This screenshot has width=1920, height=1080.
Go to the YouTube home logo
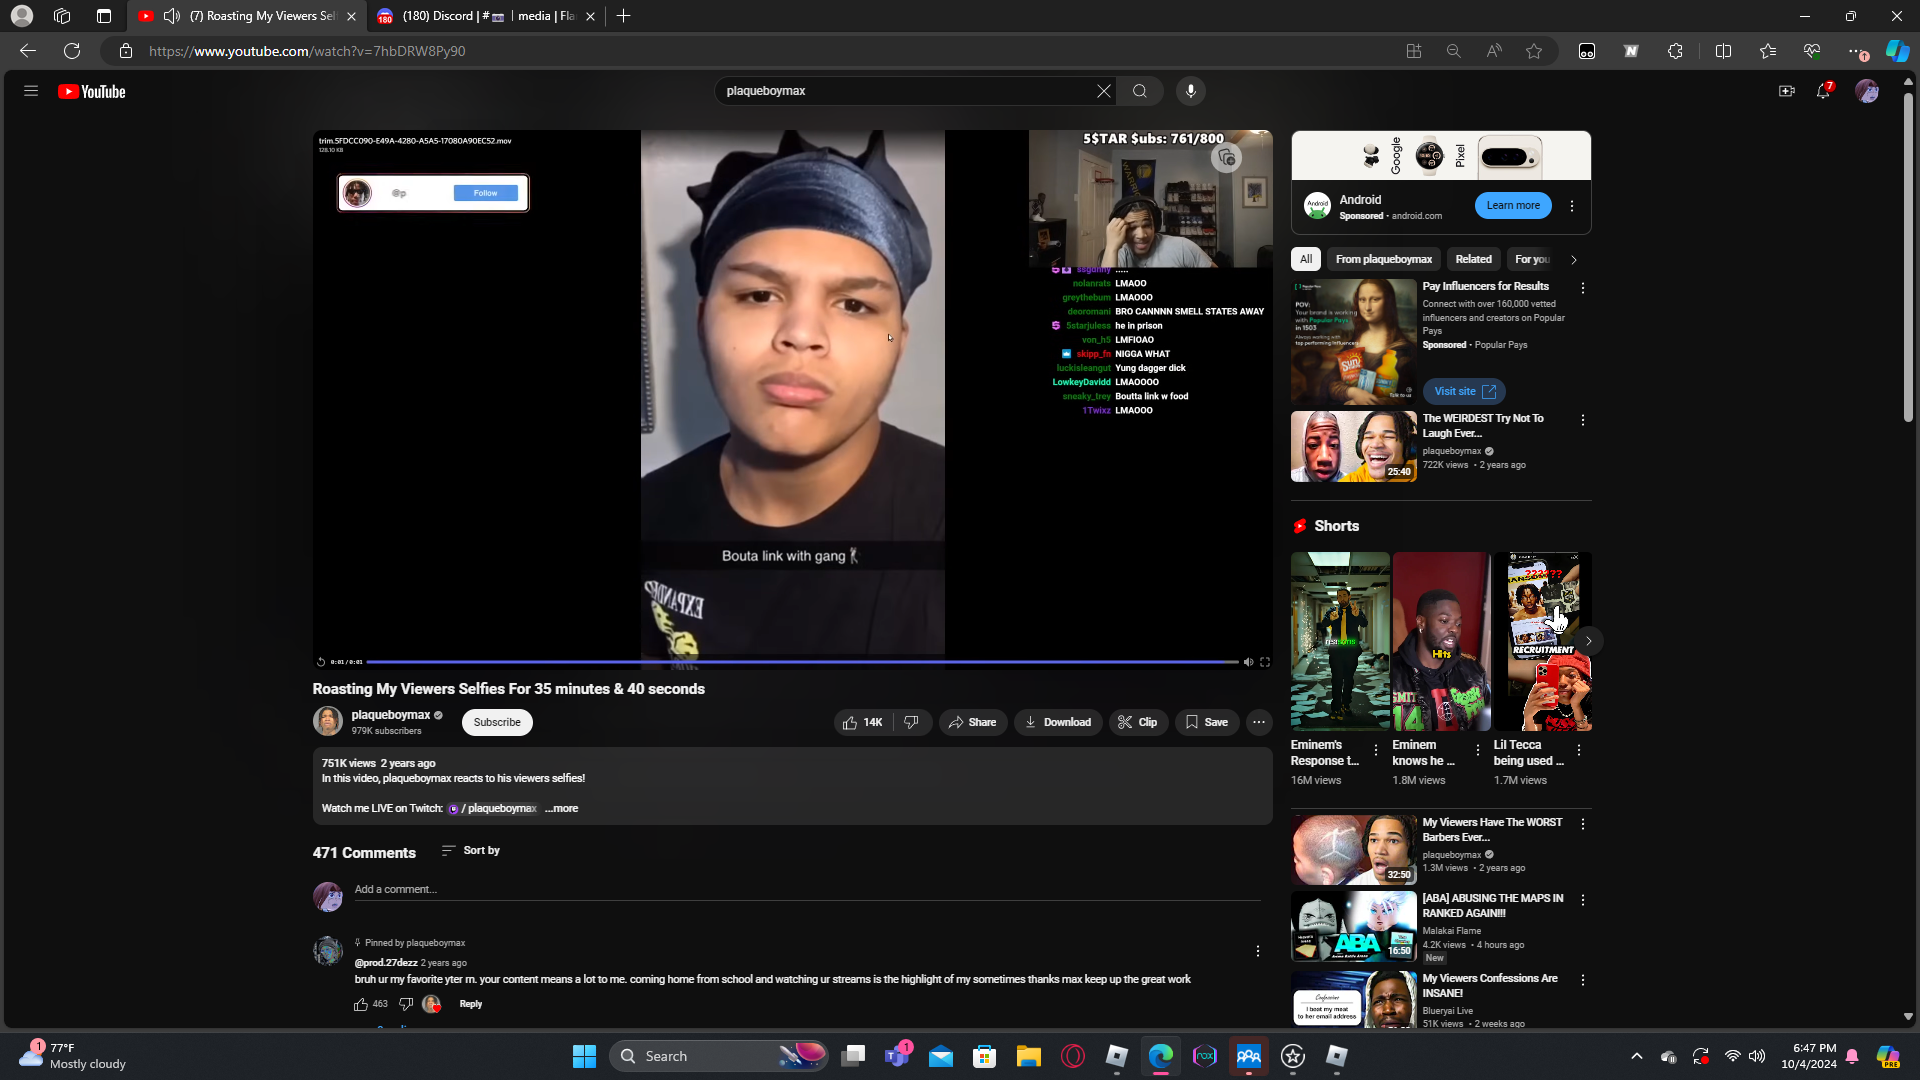pos(92,91)
